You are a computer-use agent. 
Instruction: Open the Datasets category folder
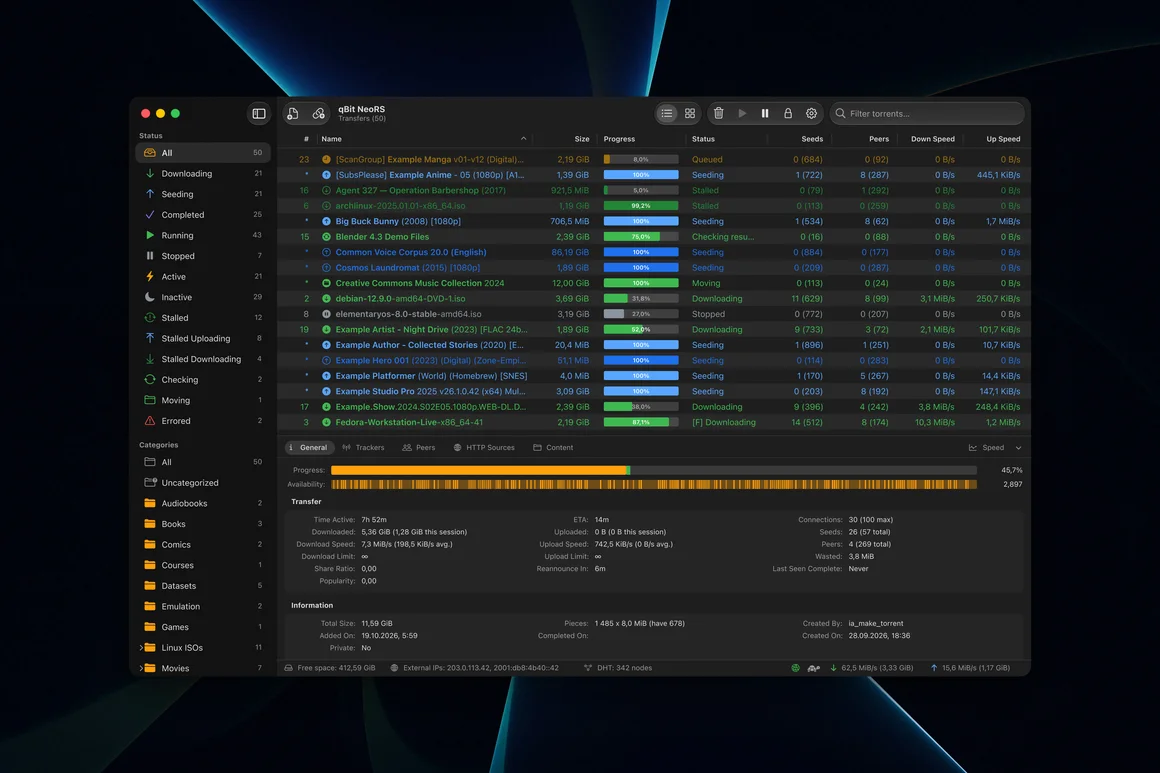point(203,586)
